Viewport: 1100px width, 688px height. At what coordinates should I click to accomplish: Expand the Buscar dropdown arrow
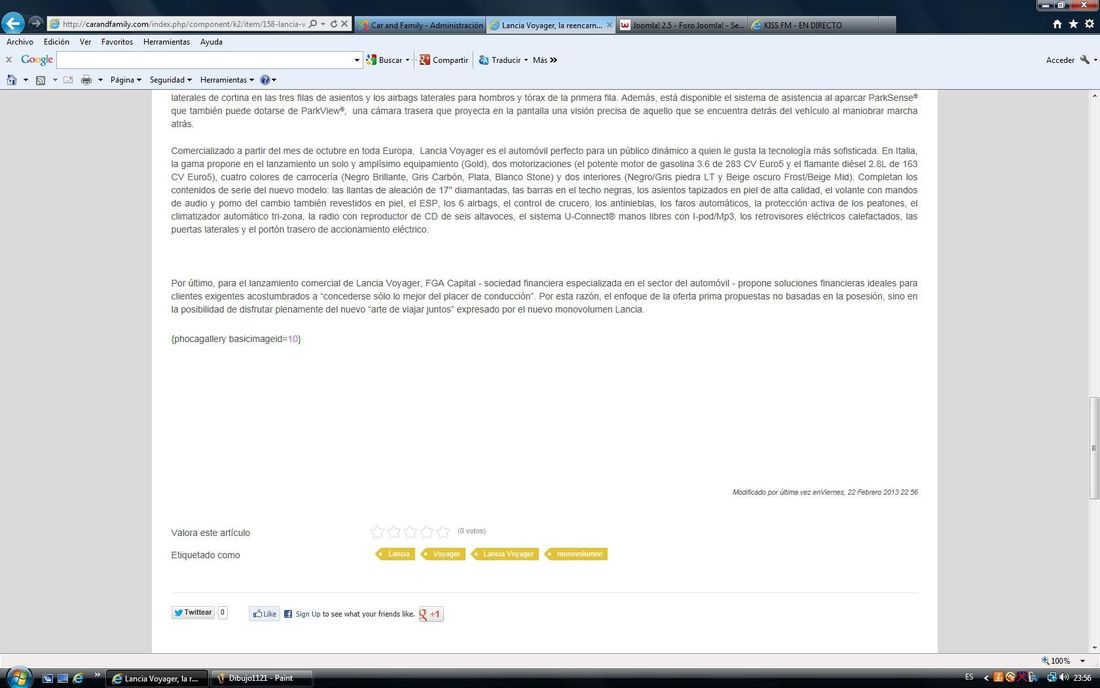(408, 60)
